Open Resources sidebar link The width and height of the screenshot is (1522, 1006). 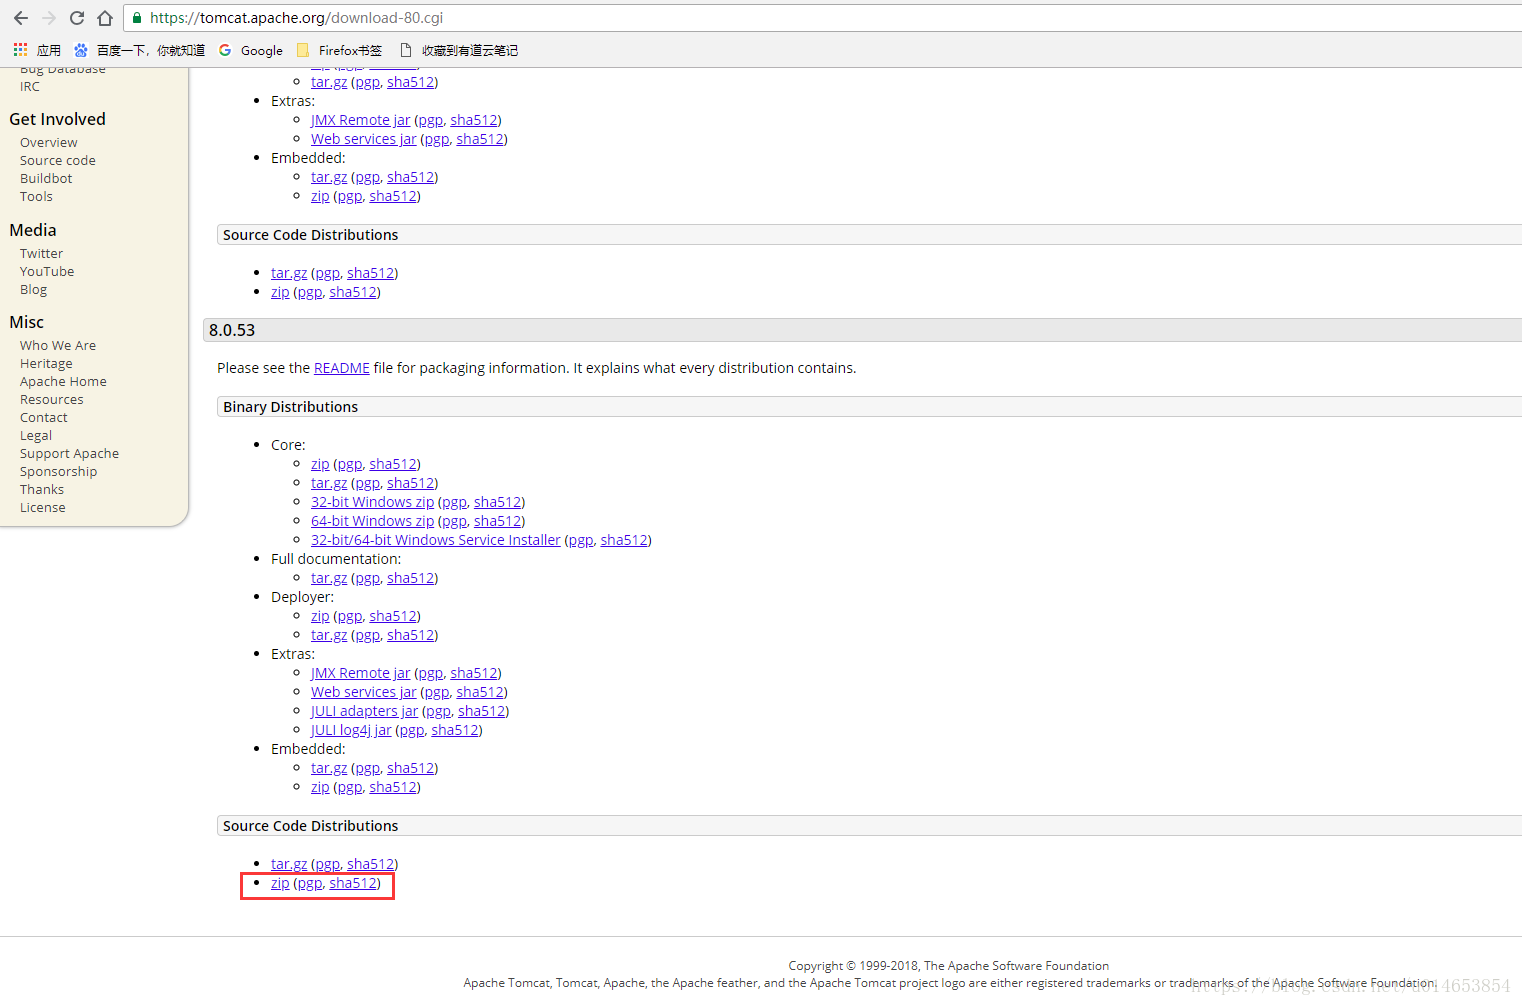tap(52, 400)
